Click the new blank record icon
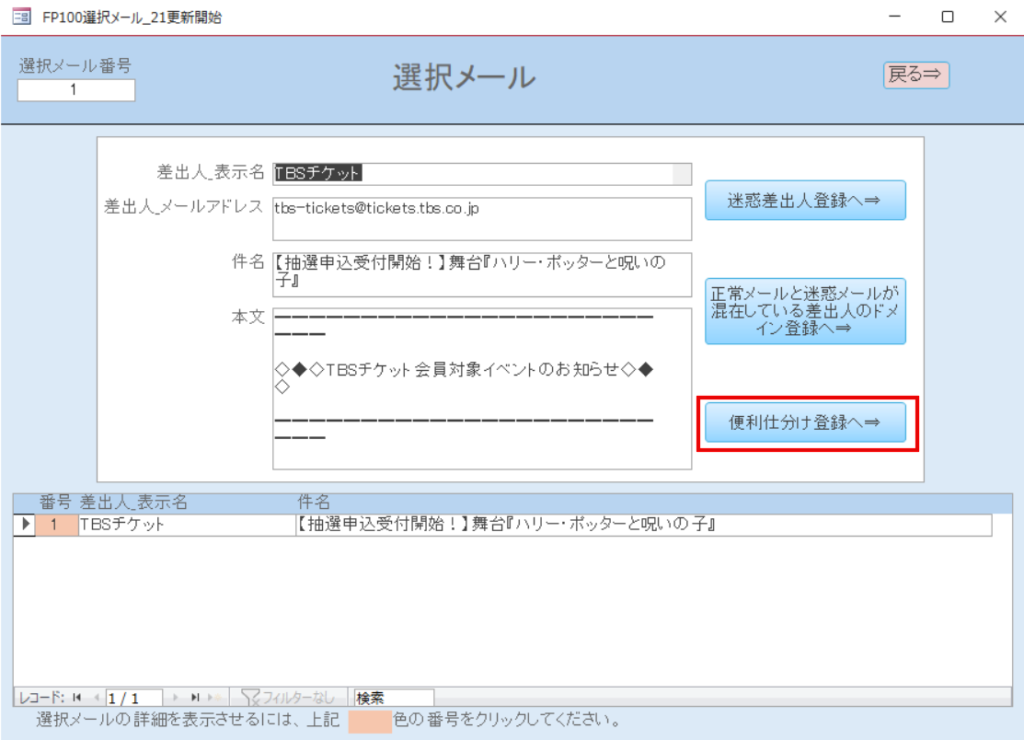This screenshot has height=740, width=1024. click(213, 697)
